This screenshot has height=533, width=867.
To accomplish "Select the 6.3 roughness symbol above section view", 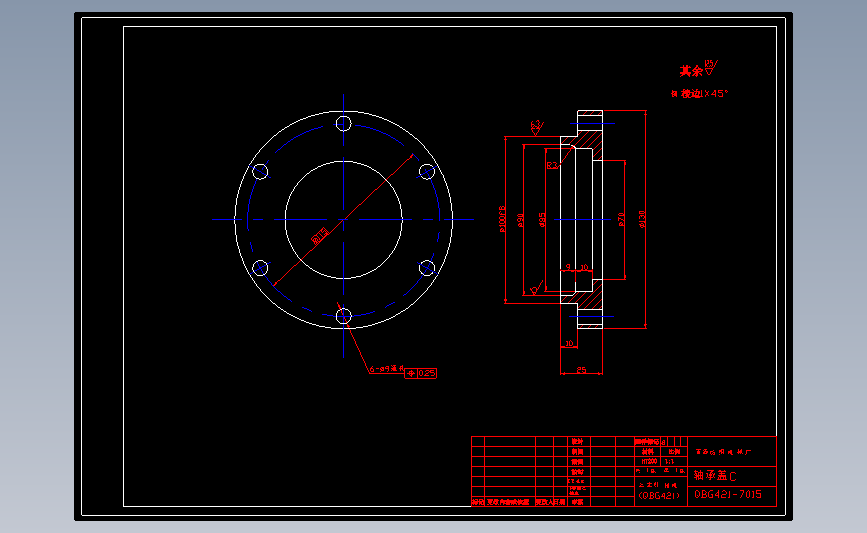I will point(536,127).
